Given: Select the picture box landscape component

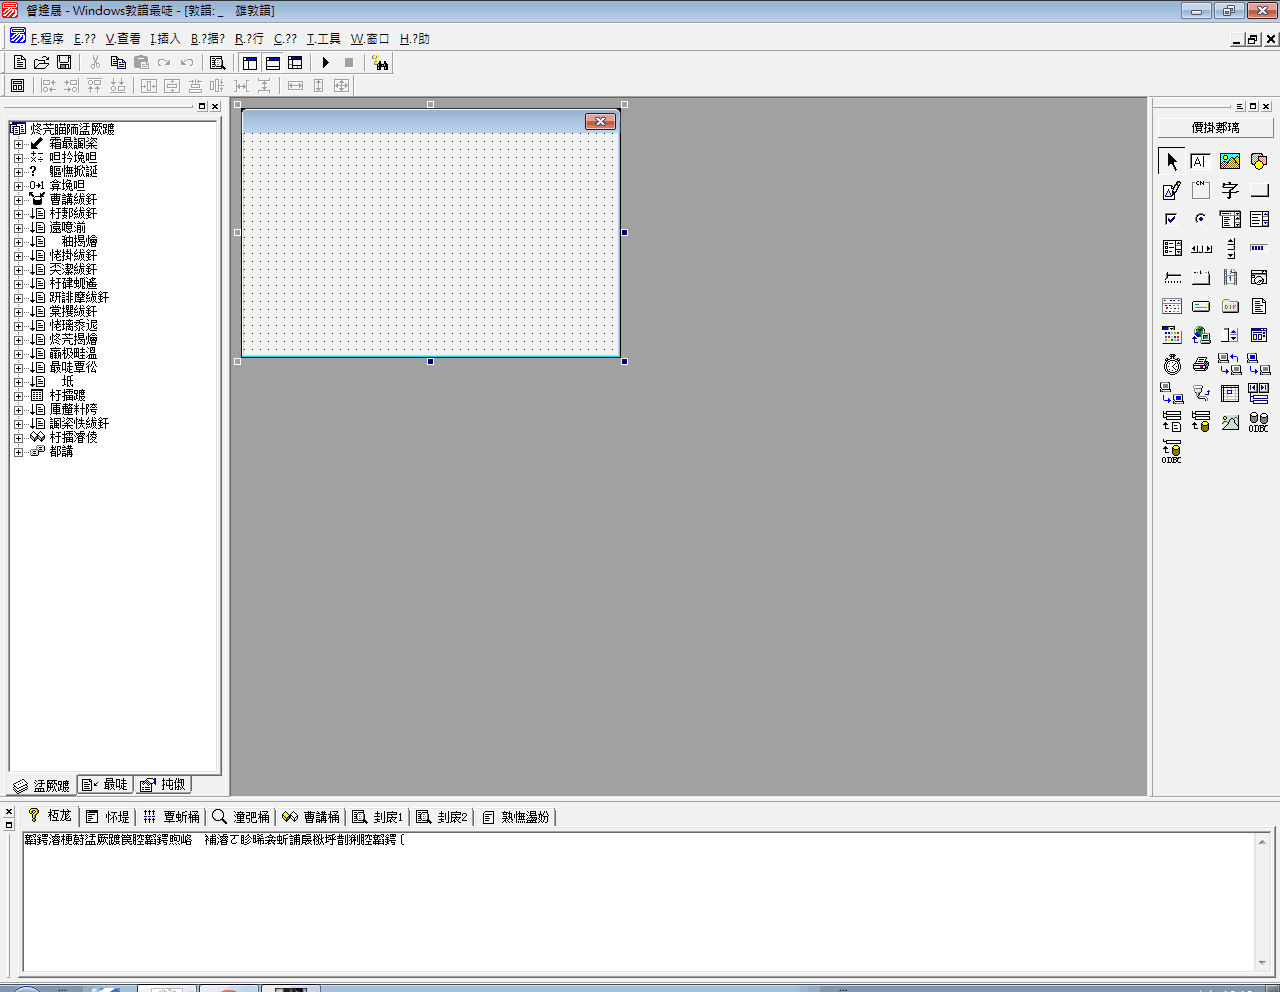Looking at the screenshot, I should point(1230,161).
